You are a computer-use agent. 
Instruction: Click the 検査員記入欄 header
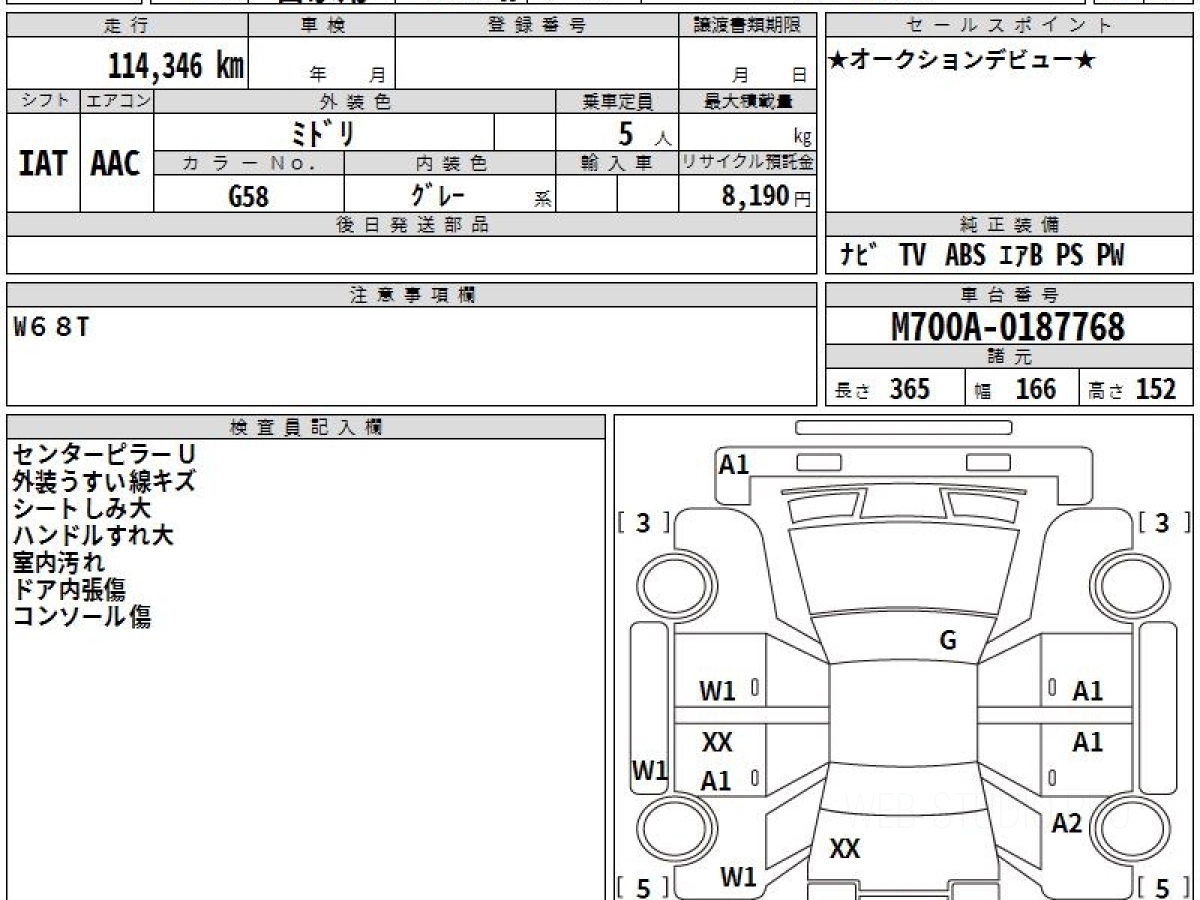click(x=306, y=426)
